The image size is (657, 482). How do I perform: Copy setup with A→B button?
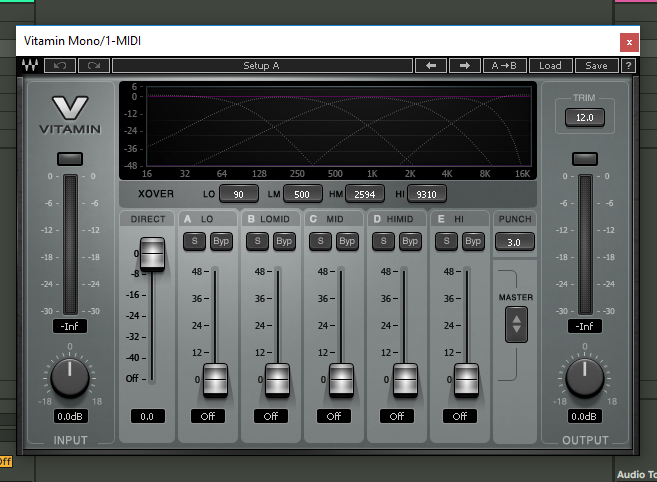click(x=504, y=65)
